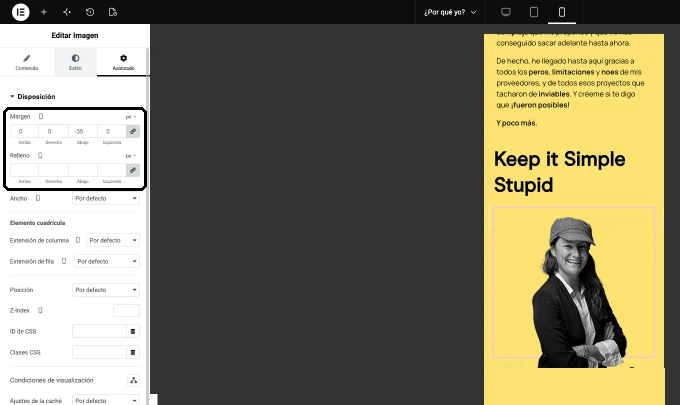Click Relleno Abajo input field

pos(83,170)
